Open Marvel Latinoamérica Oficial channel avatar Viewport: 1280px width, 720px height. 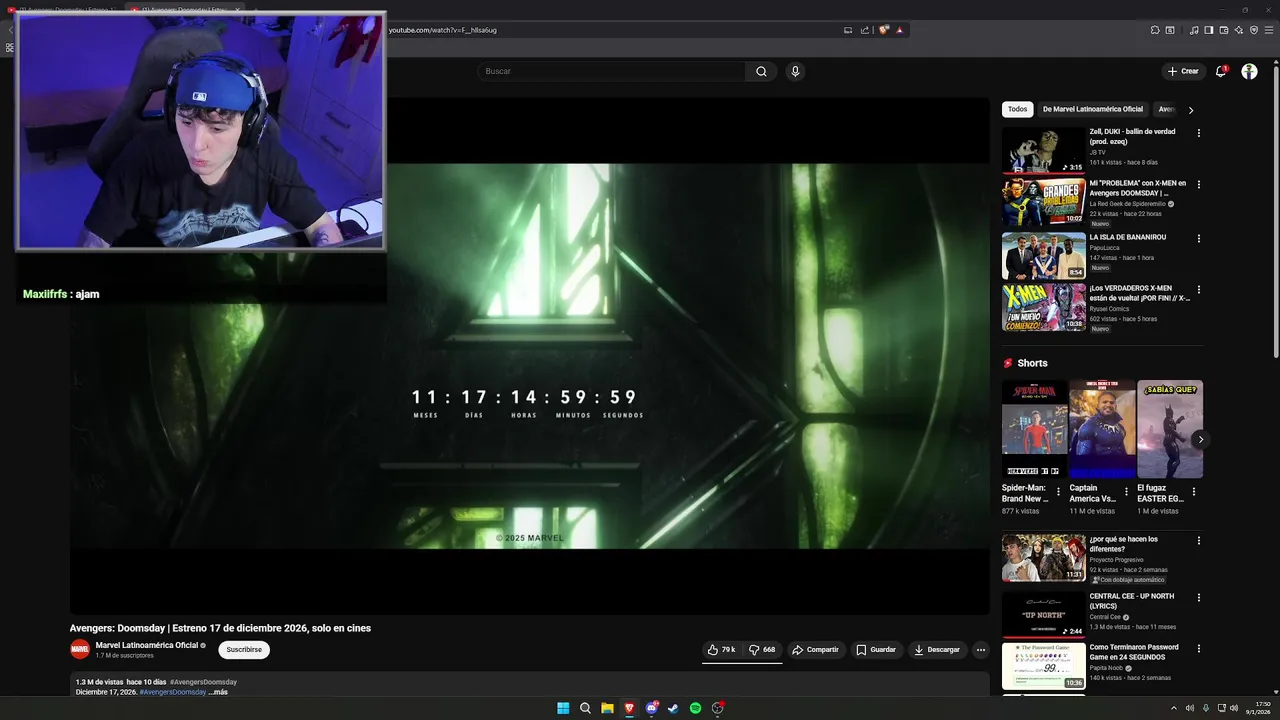tap(80, 650)
